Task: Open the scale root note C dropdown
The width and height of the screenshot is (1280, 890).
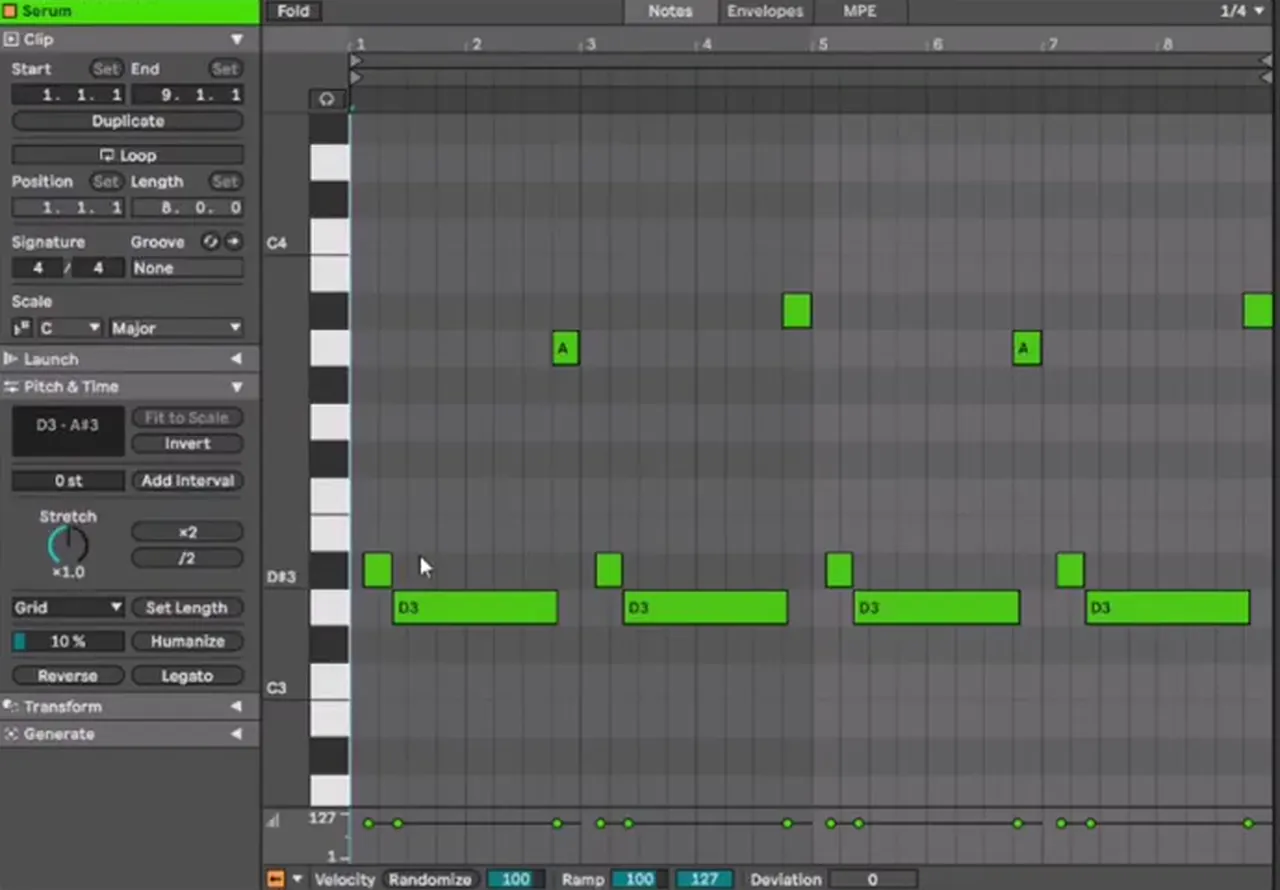Action: 69,328
